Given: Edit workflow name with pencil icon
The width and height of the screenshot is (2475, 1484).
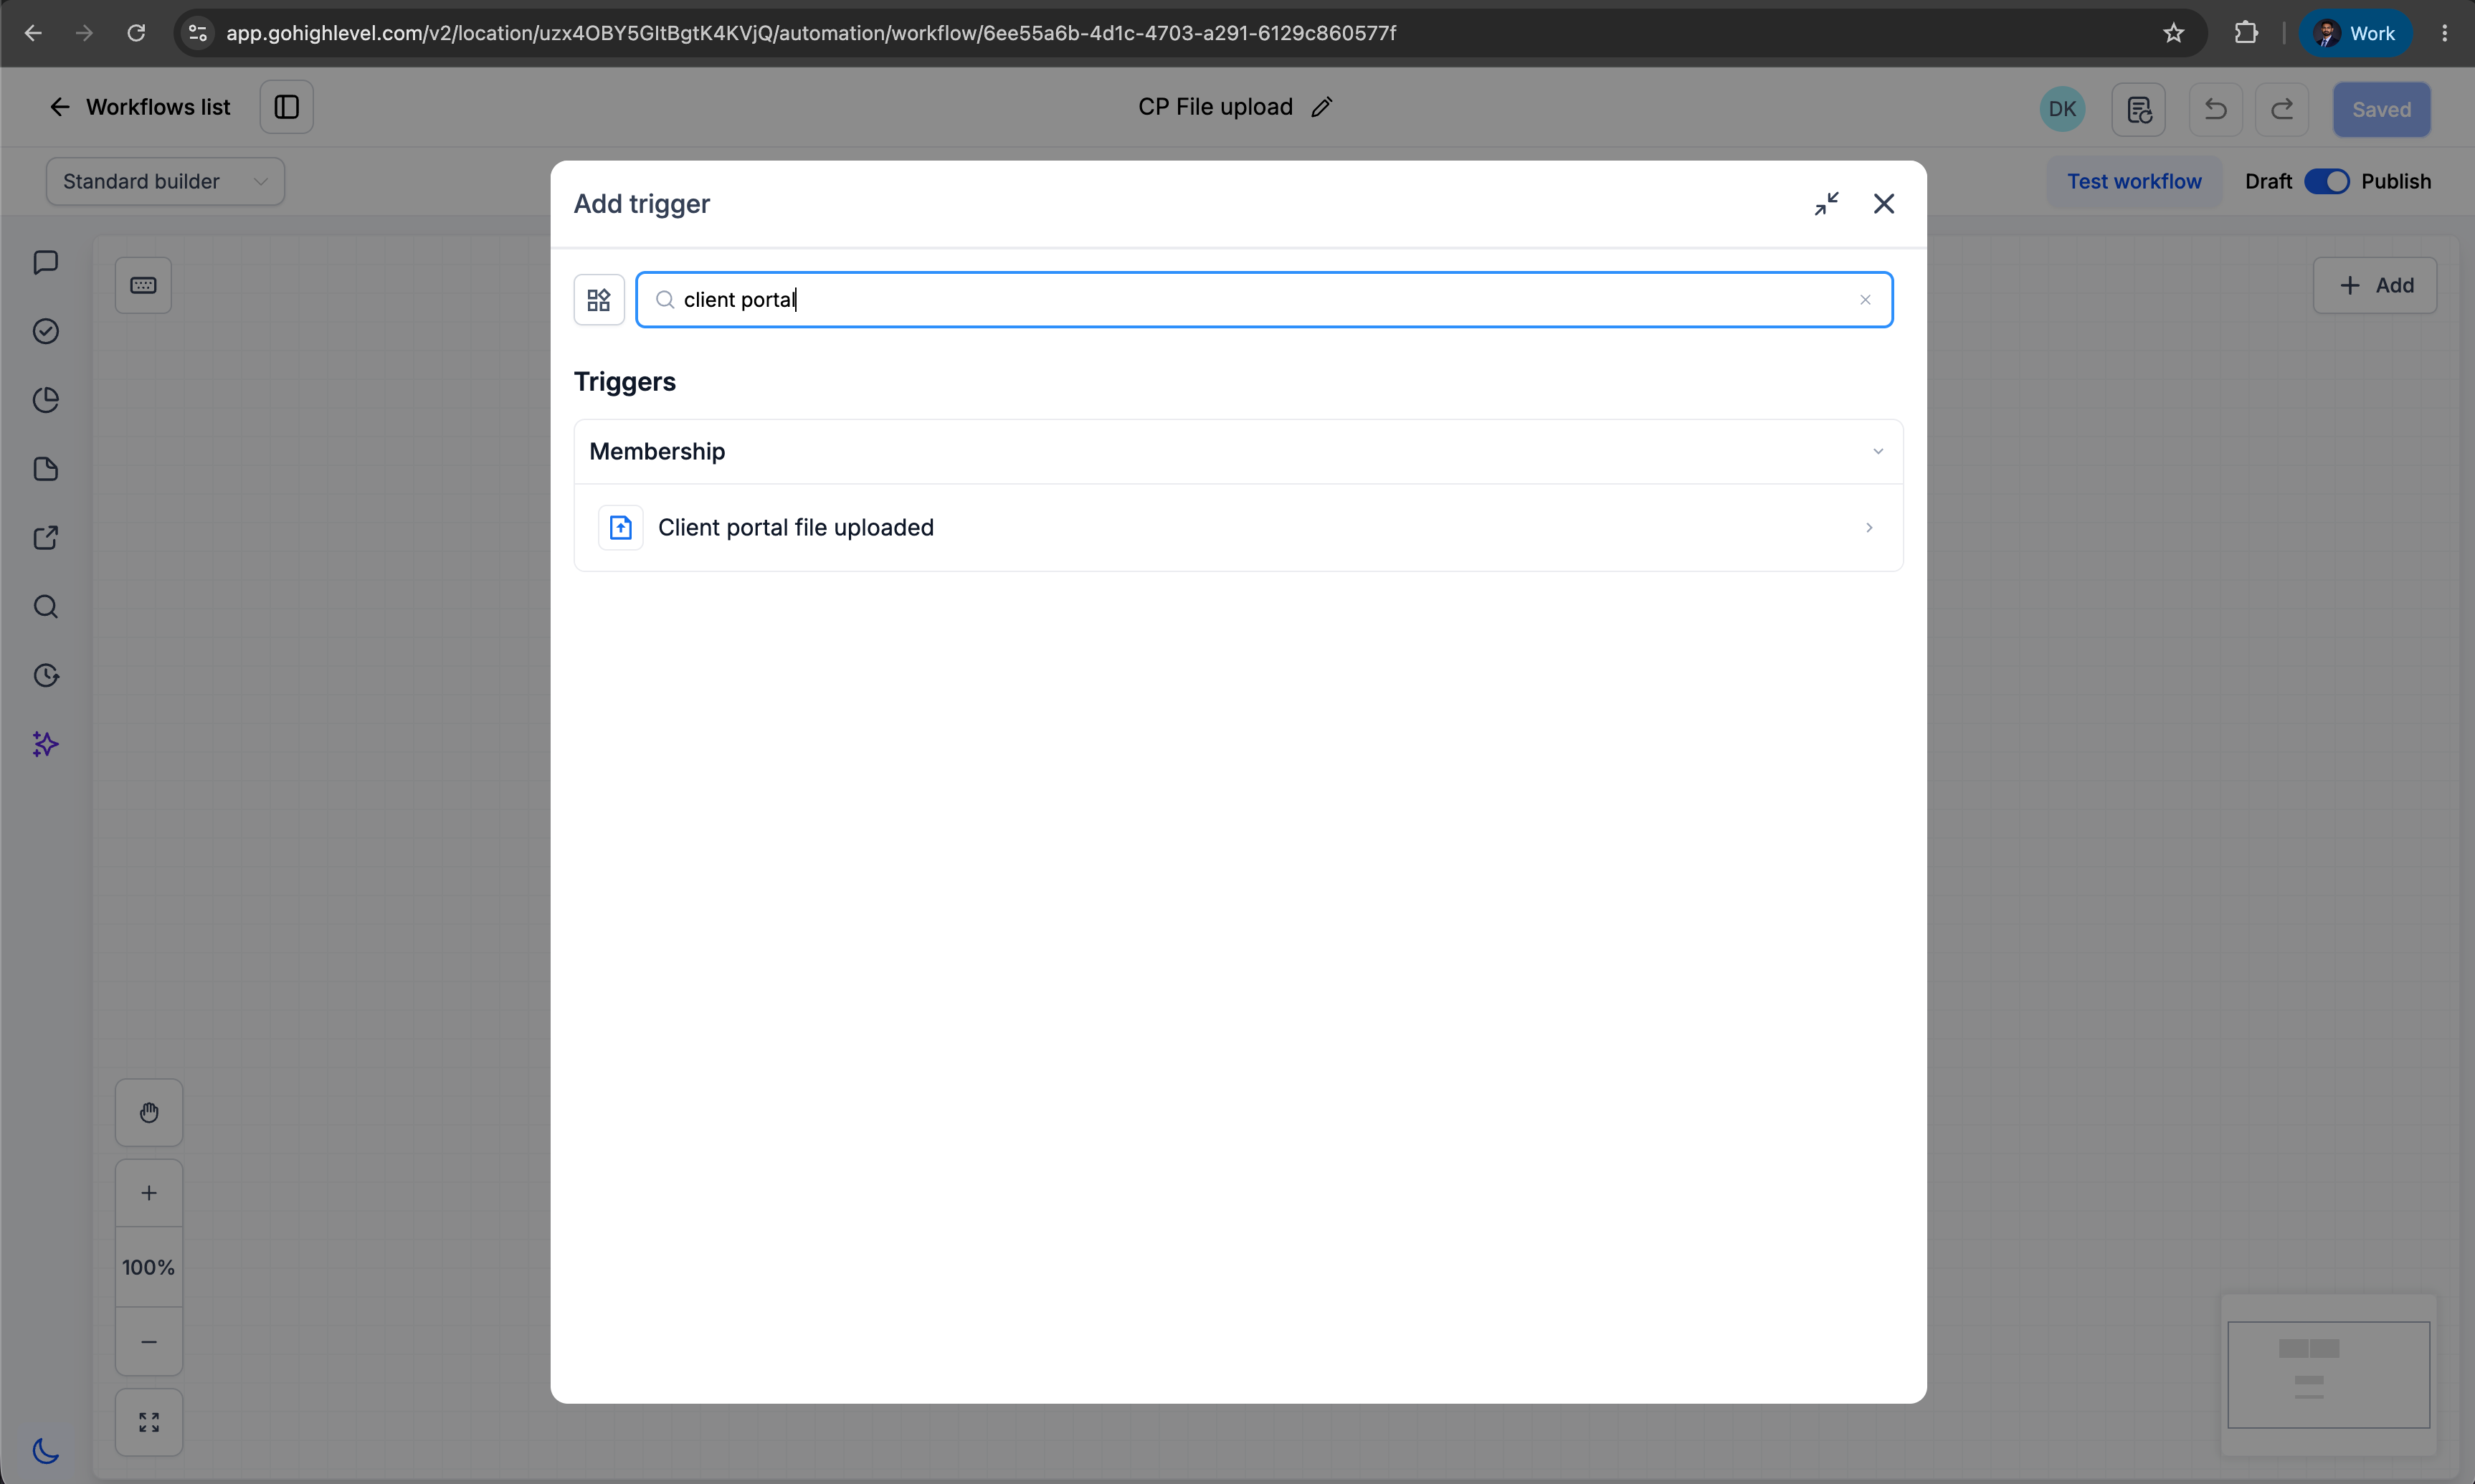Looking at the screenshot, I should click(x=1322, y=107).
